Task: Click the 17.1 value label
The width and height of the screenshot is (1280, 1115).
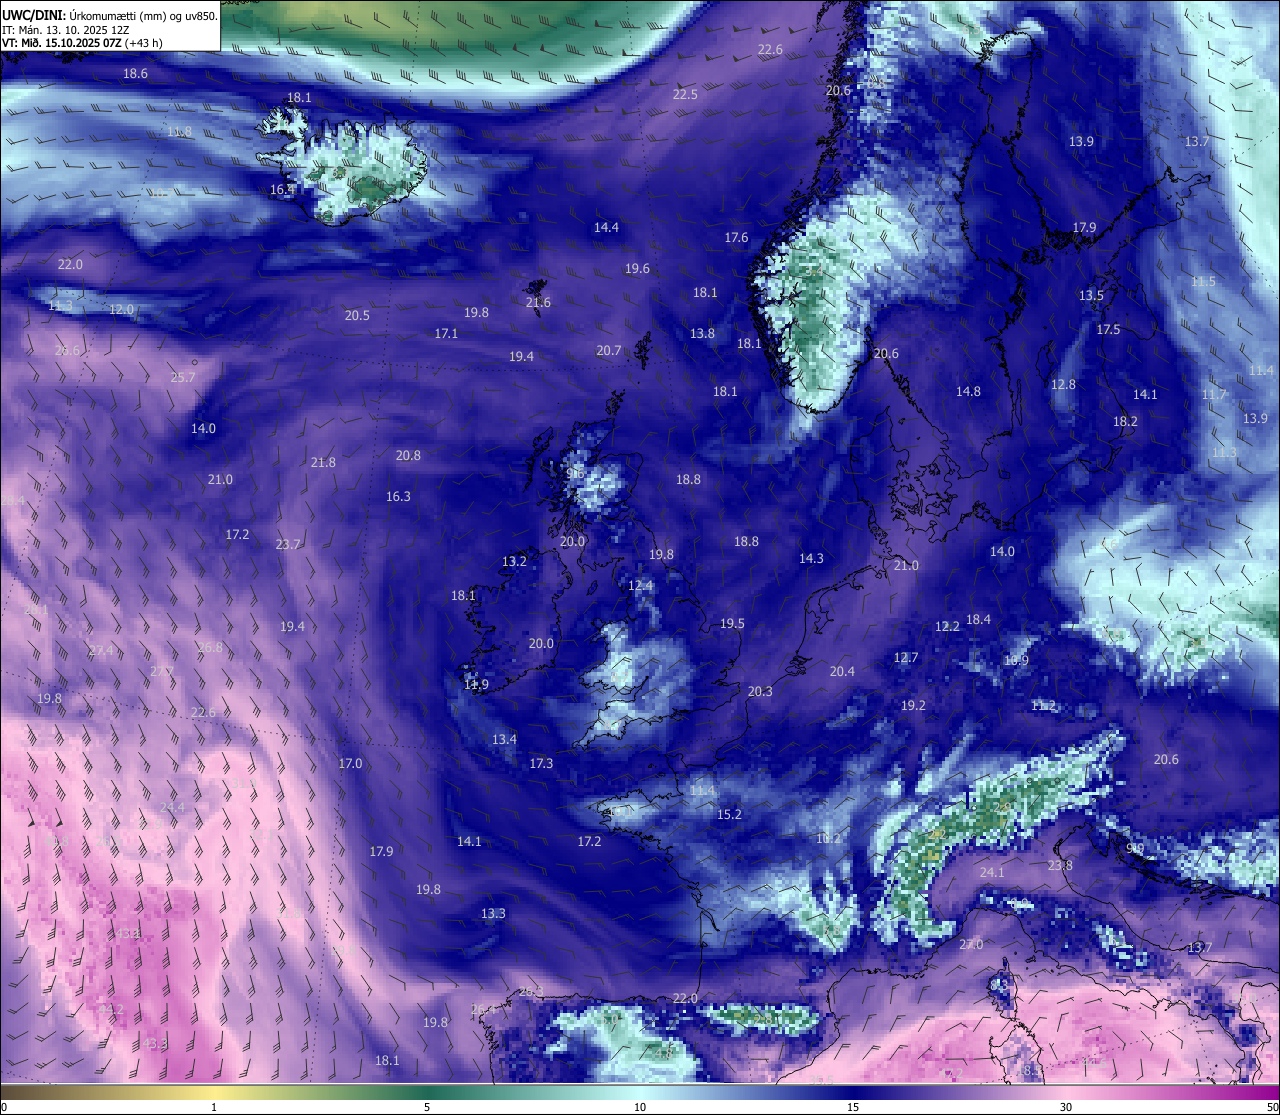Action: click(446, 334)
